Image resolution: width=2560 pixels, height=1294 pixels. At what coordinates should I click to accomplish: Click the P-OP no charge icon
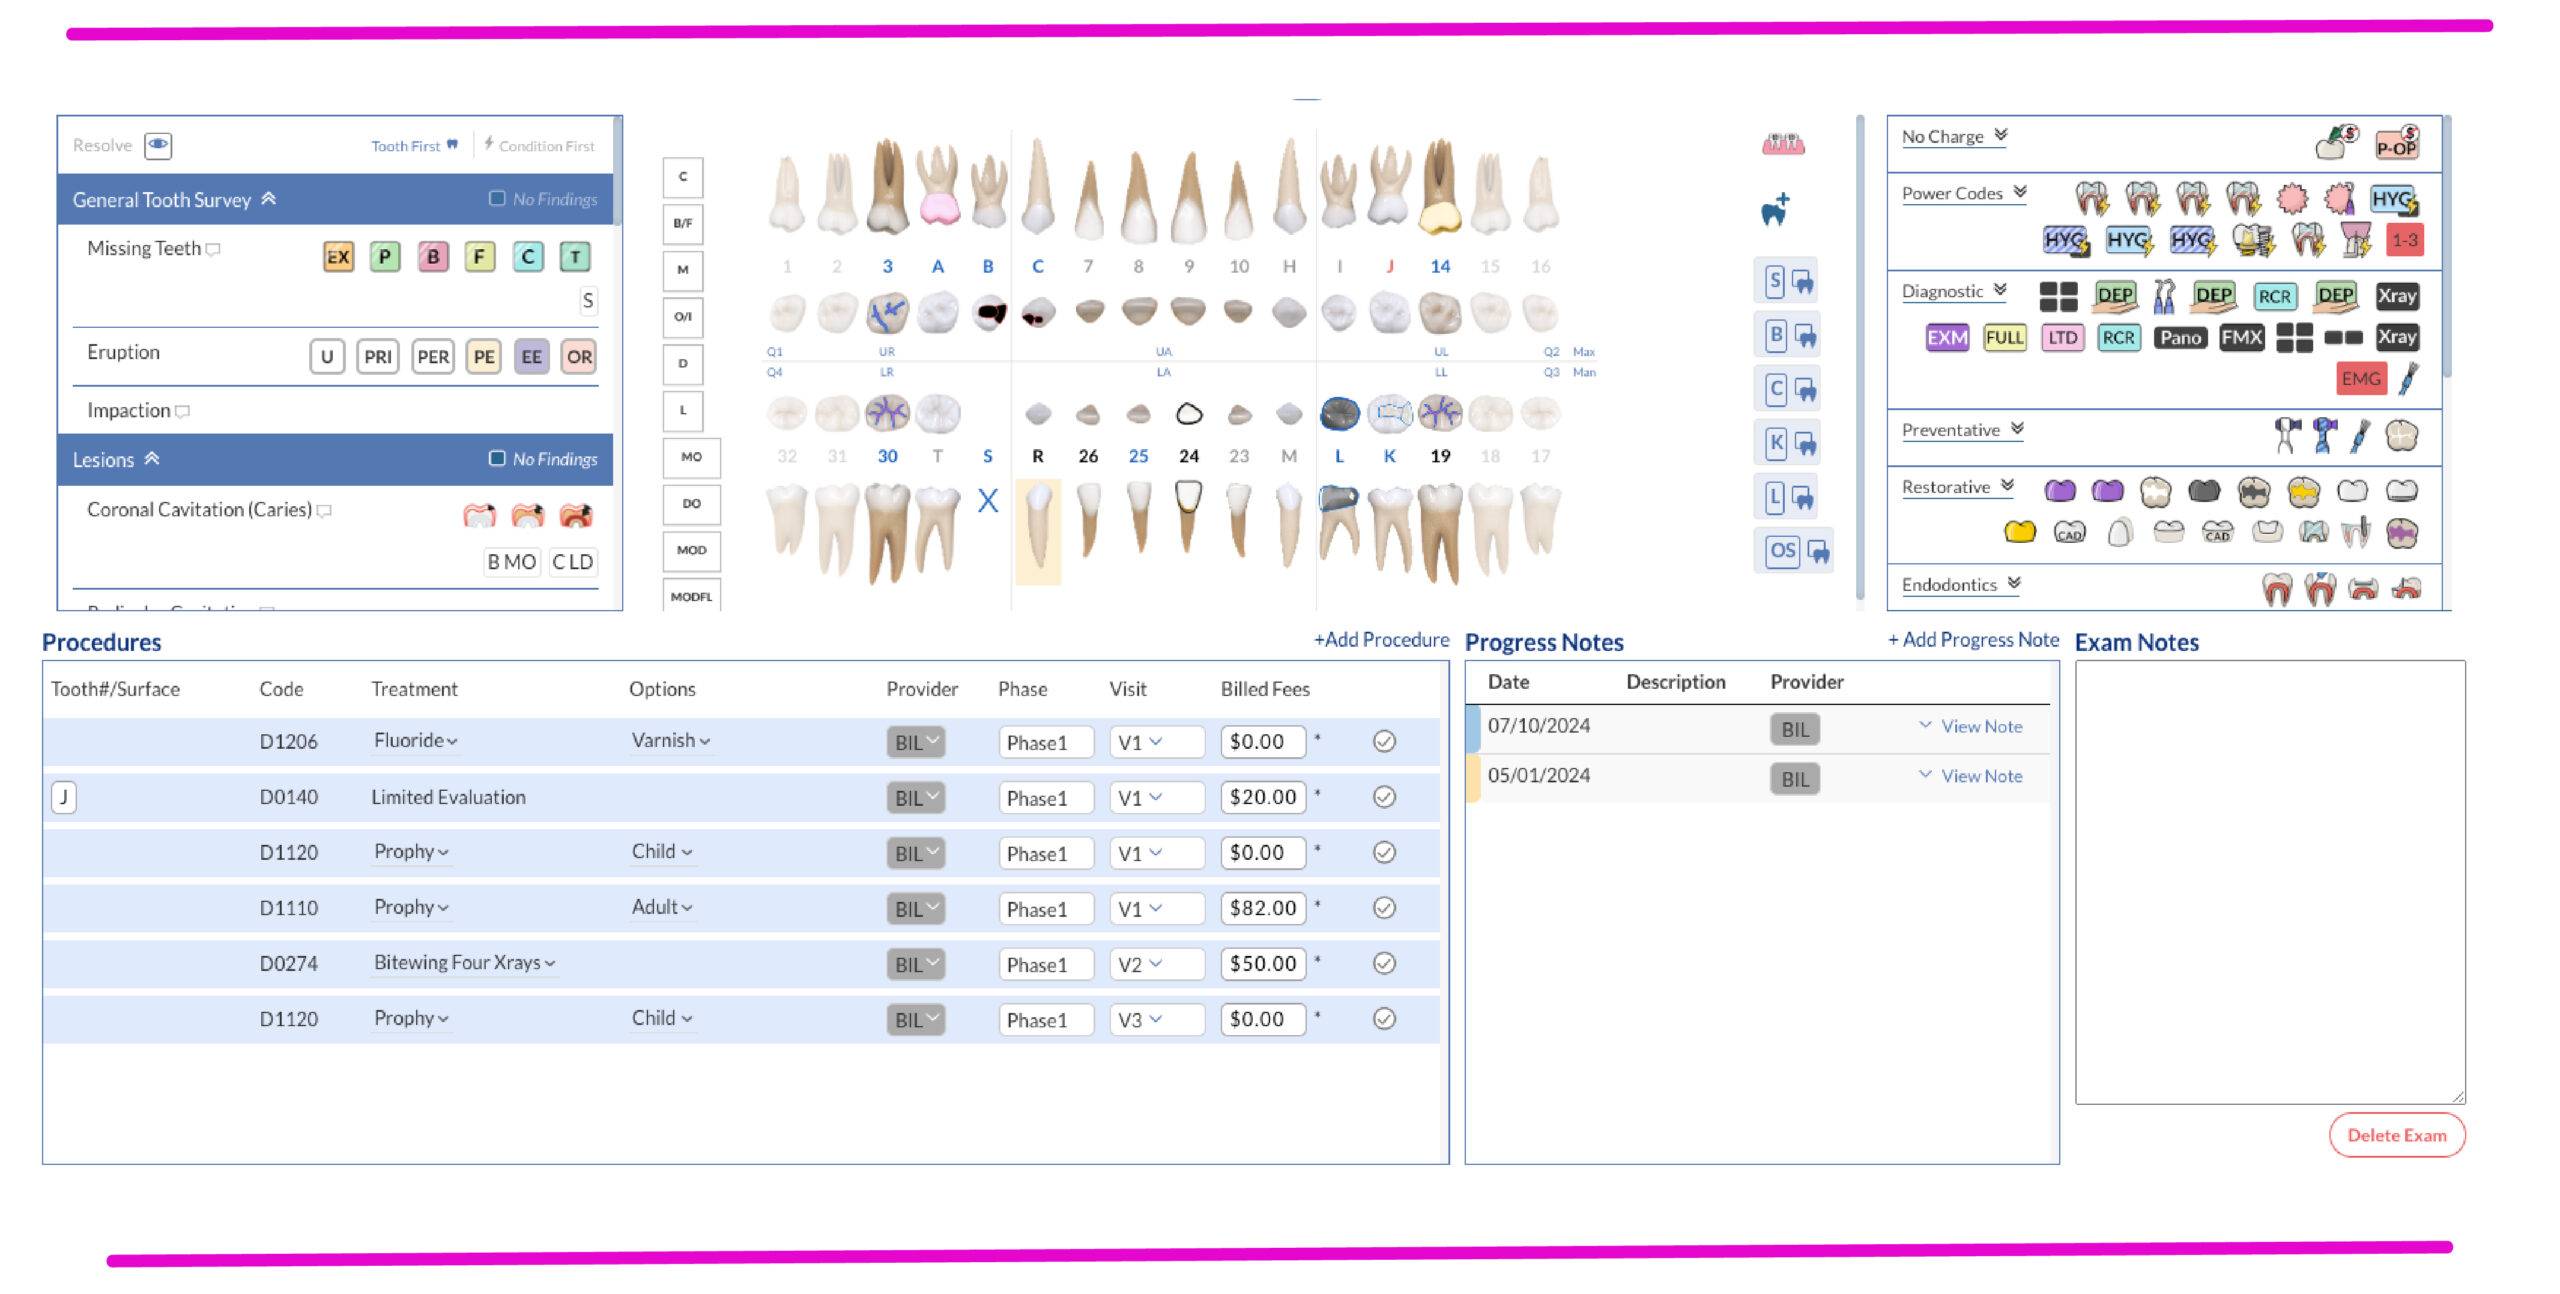pos(2396,143)
